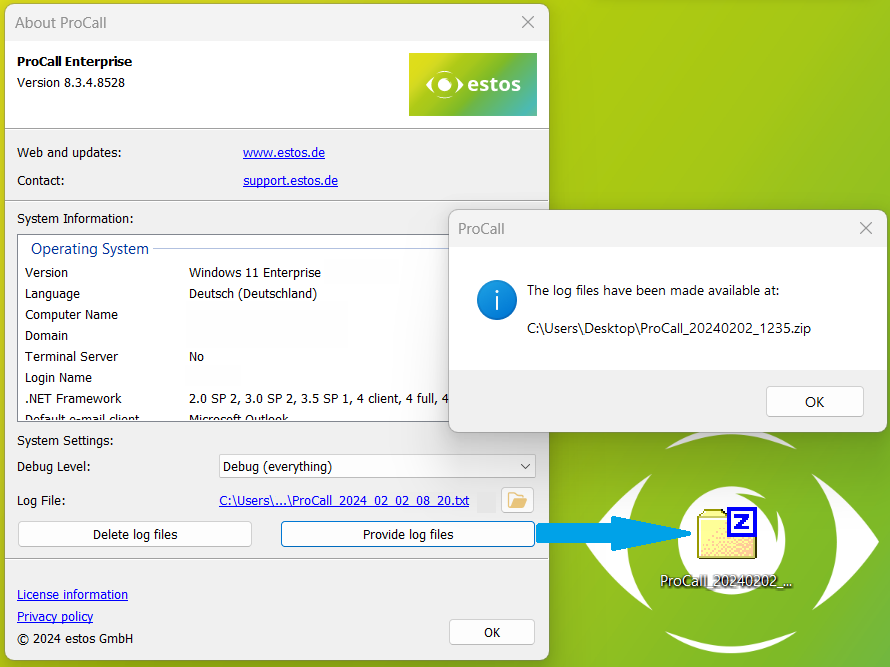890x667 pixels.
Task: Click the blue information icon in ProCall dialog
Action: 497,300
